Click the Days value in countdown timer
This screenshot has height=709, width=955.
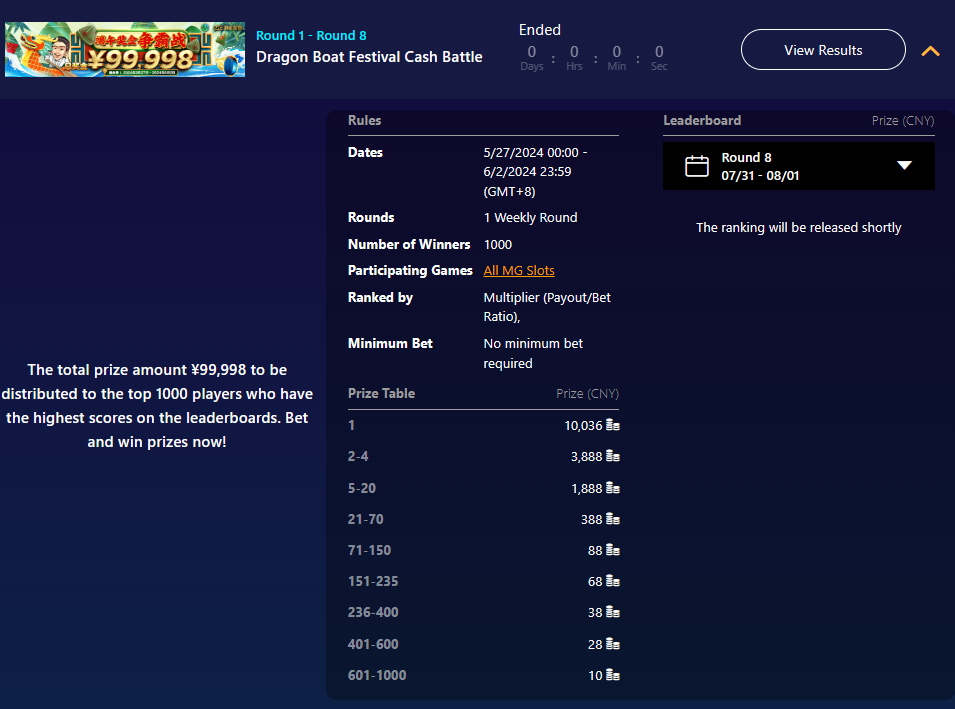coord(532,52)
